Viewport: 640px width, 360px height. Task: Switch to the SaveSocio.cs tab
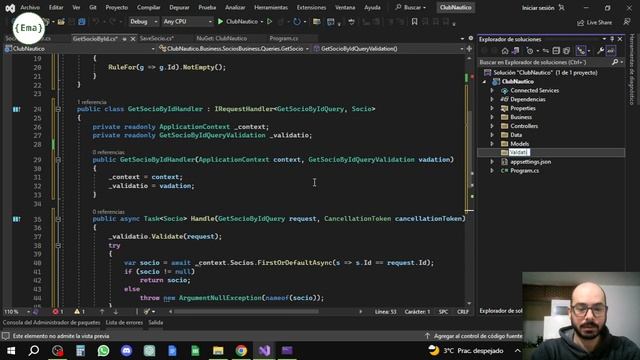coord(157,38)
